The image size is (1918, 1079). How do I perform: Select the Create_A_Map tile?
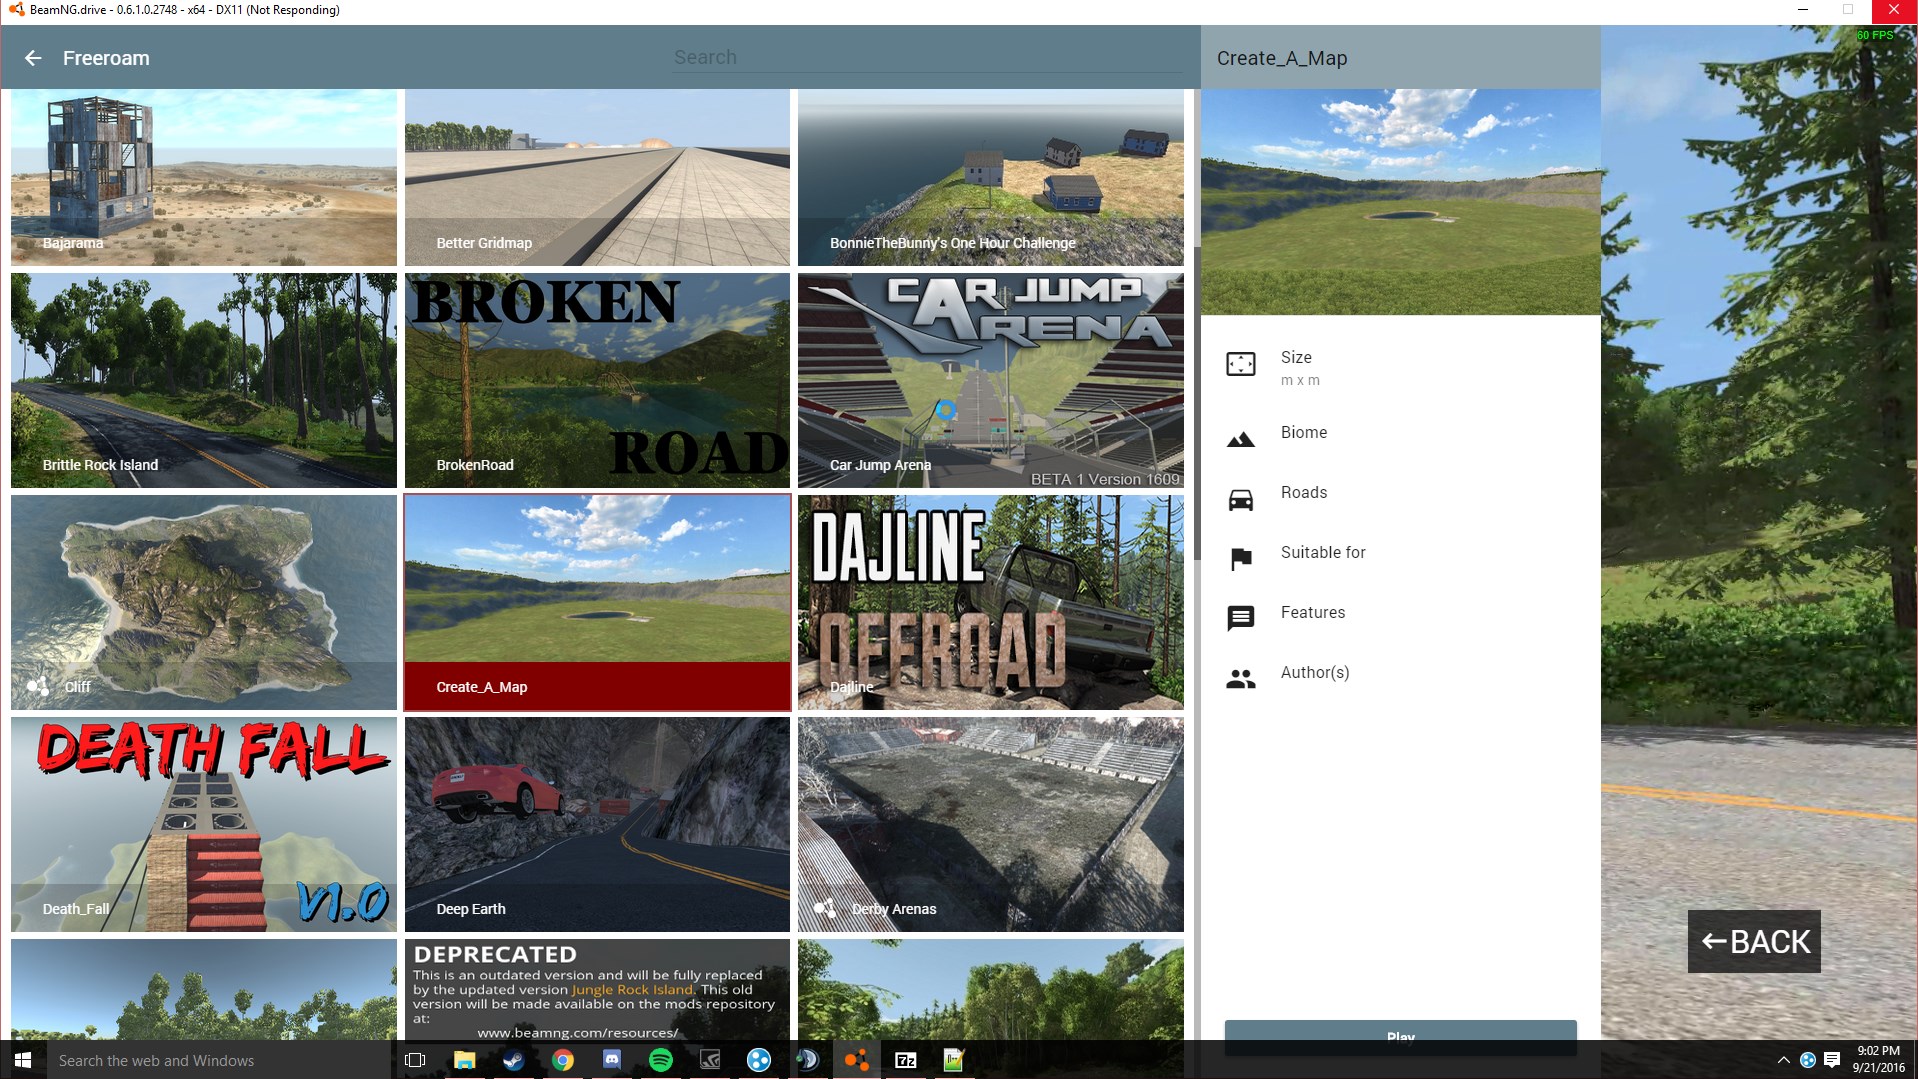tap(597, 602)
